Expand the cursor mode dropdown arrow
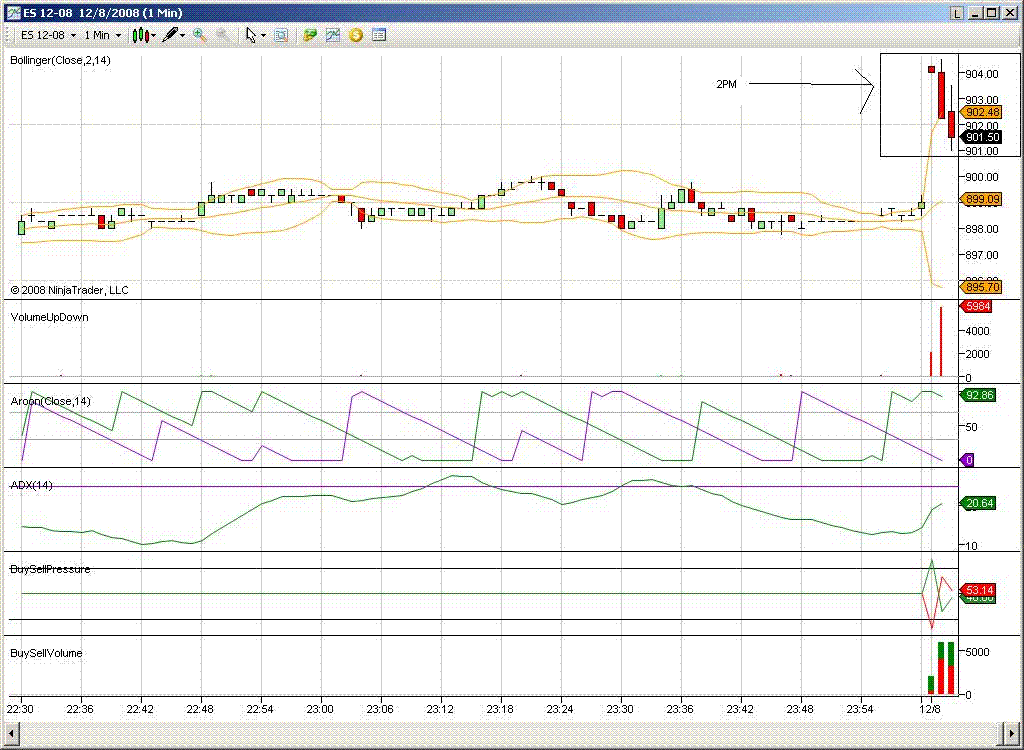This screenshot has width=1024, height=750. click(263, 36)
